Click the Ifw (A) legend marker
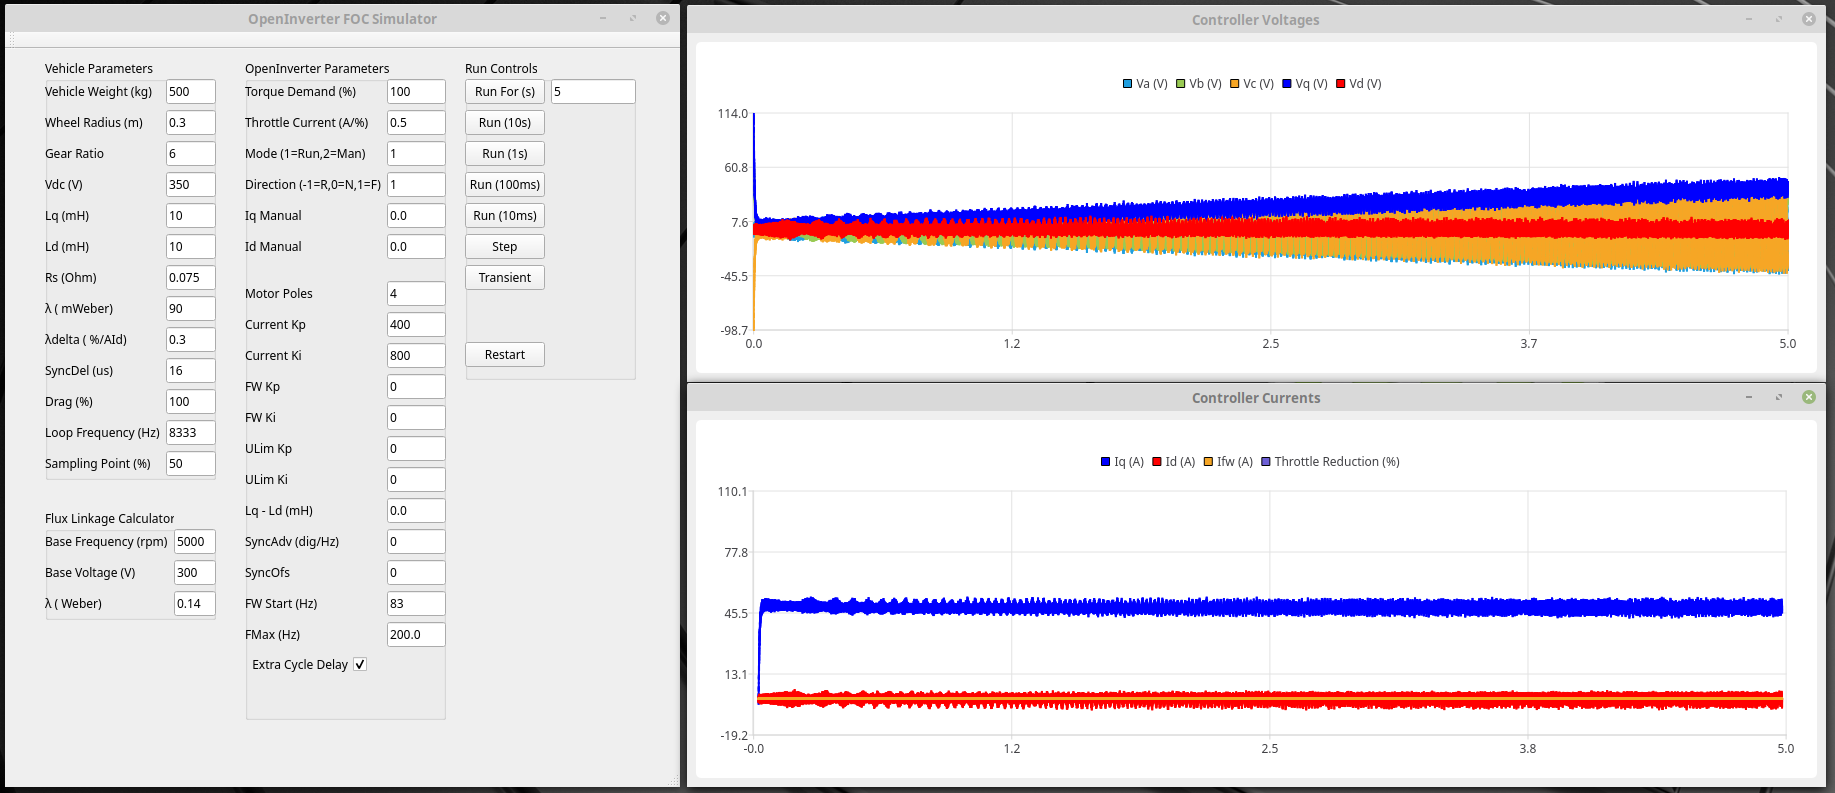Screen dimensions: 1835x793 [1208, 462]
